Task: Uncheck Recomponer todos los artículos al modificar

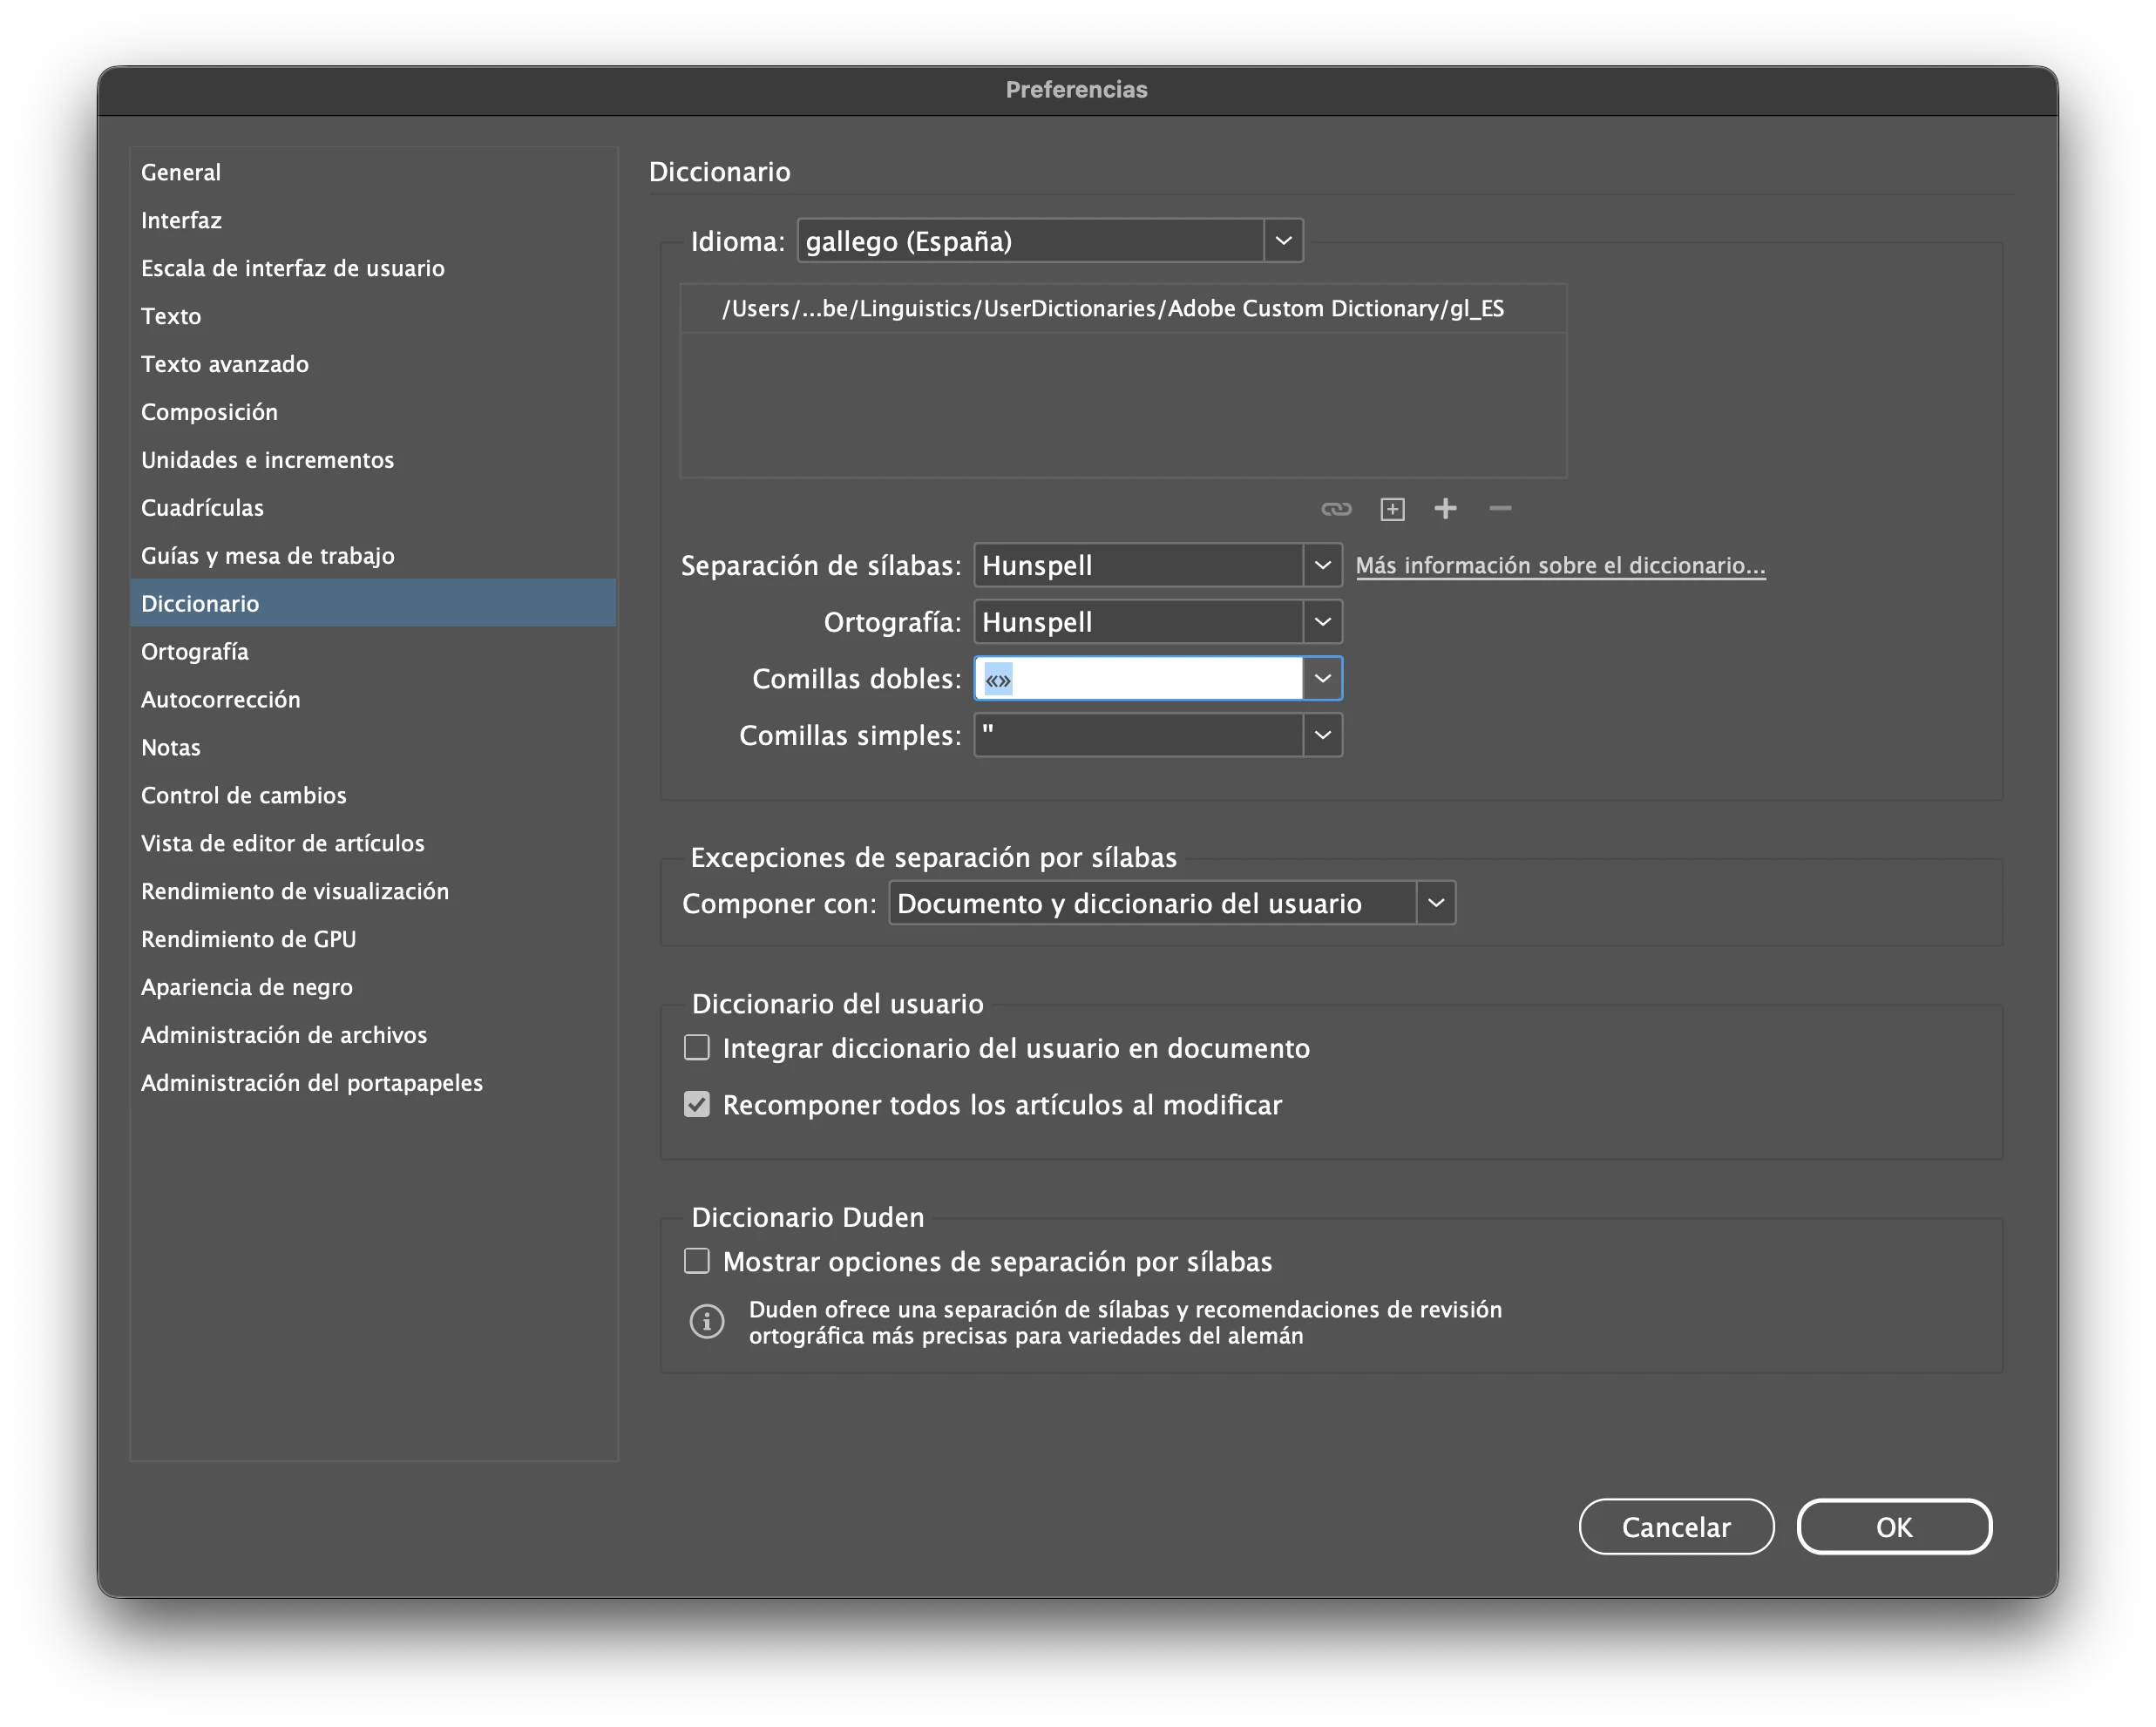Action: click(x=697, y=1104)
